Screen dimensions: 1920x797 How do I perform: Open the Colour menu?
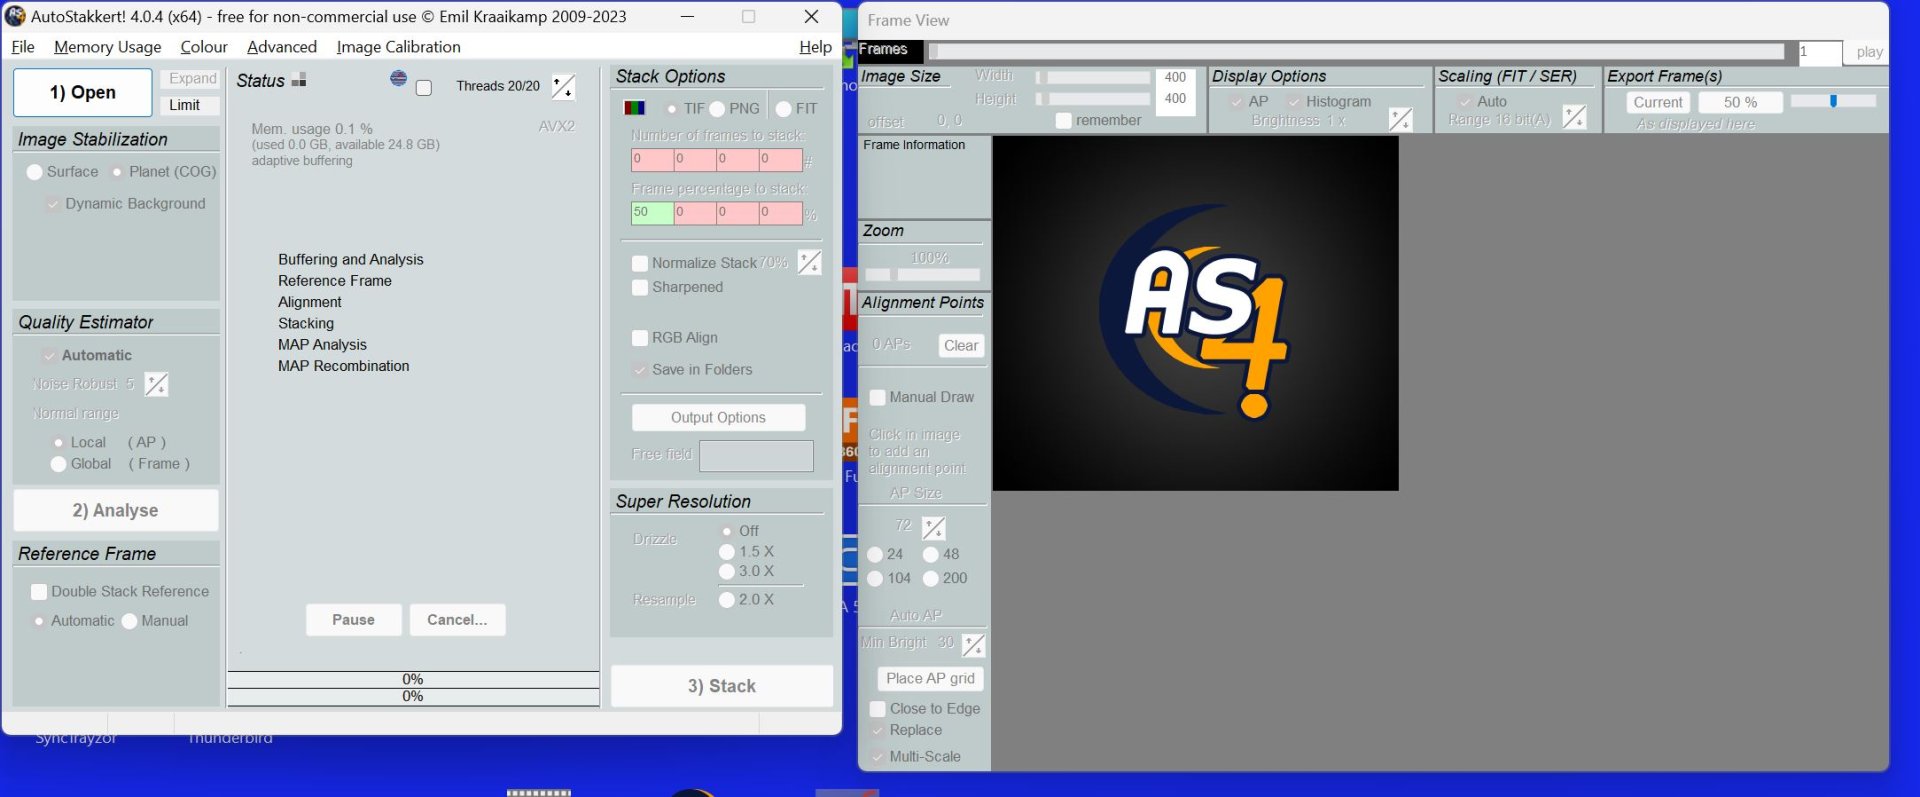pyautogui.click(x=204, y=47)
